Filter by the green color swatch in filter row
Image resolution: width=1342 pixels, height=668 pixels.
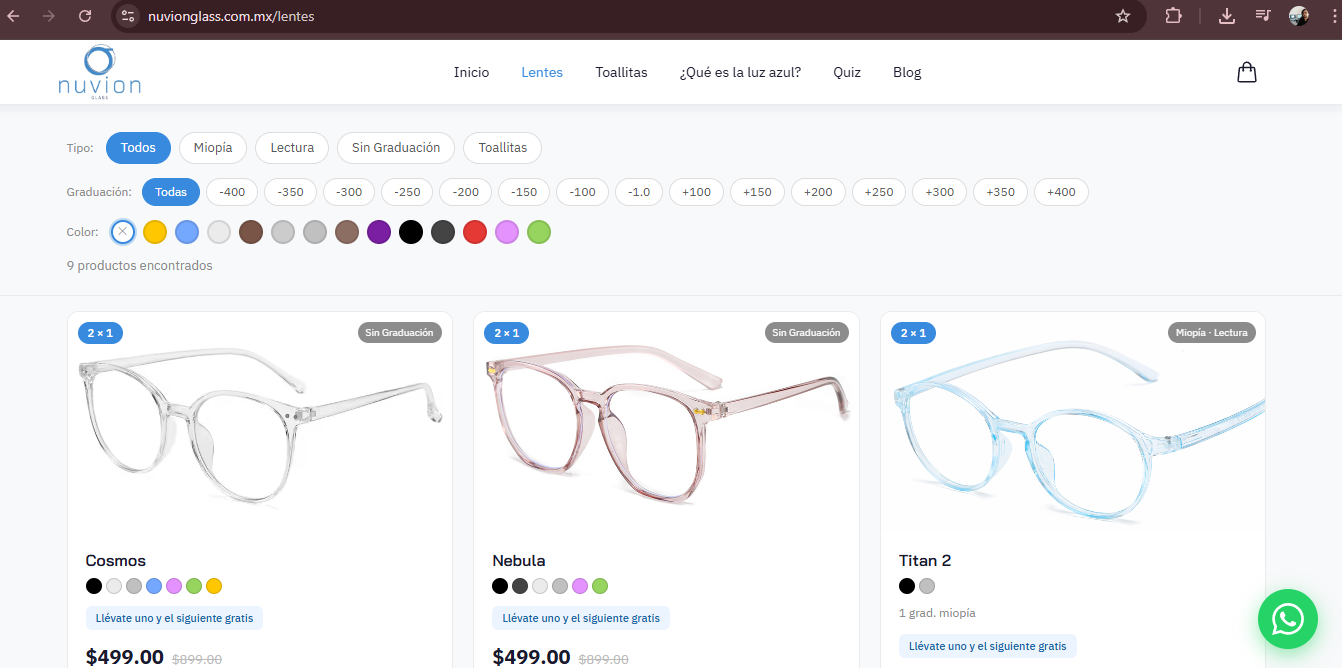[x=538, y=232]
